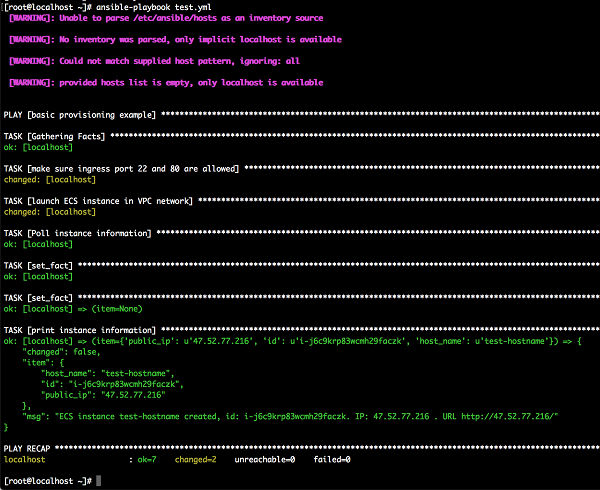Click the '"msg": "ECS instance test-hostname created' text
Image resolution: width=600 pixels, height=490 pixels.
(121, 416)
